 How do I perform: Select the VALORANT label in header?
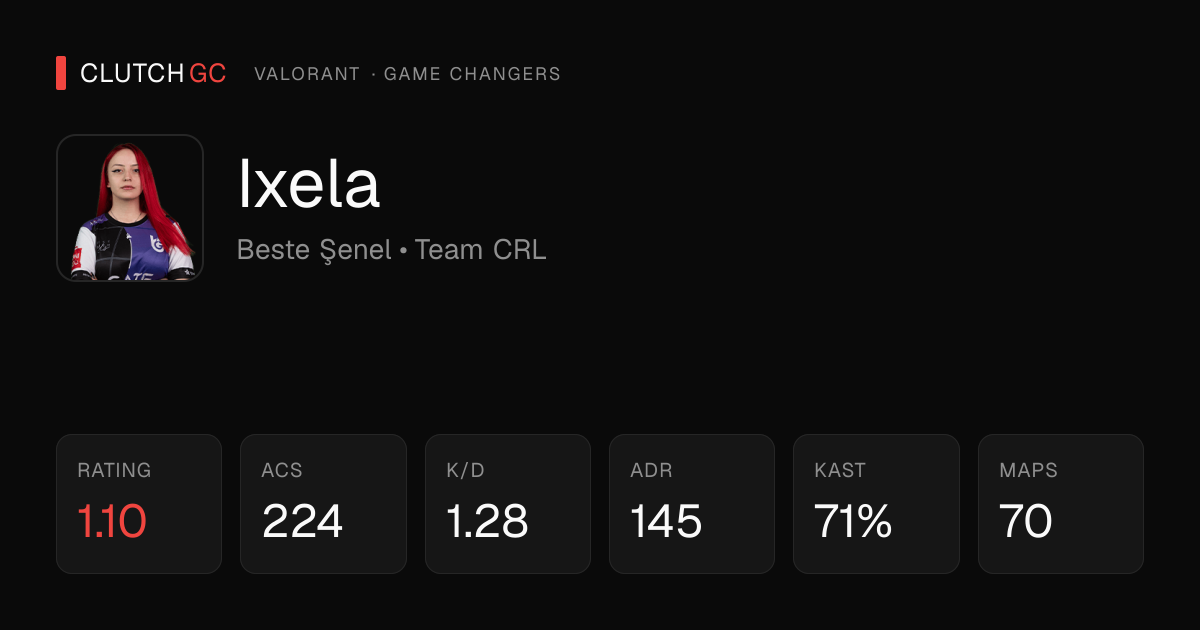click(x=307, y=74)
